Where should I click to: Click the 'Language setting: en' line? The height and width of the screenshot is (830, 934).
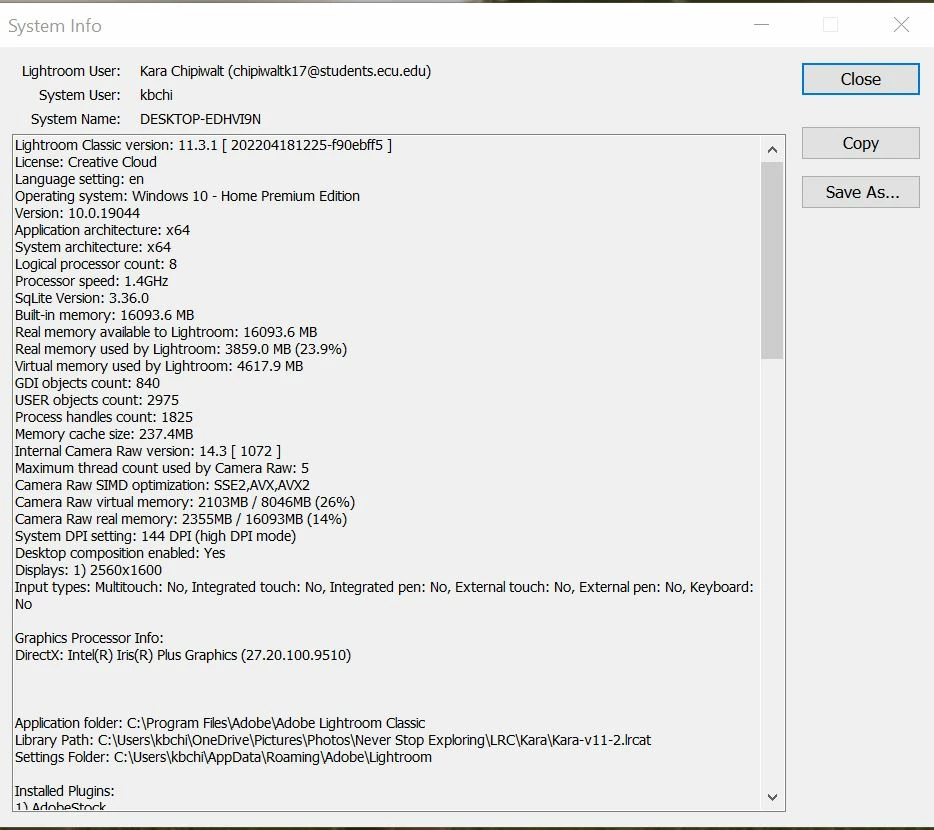(79, 179)
